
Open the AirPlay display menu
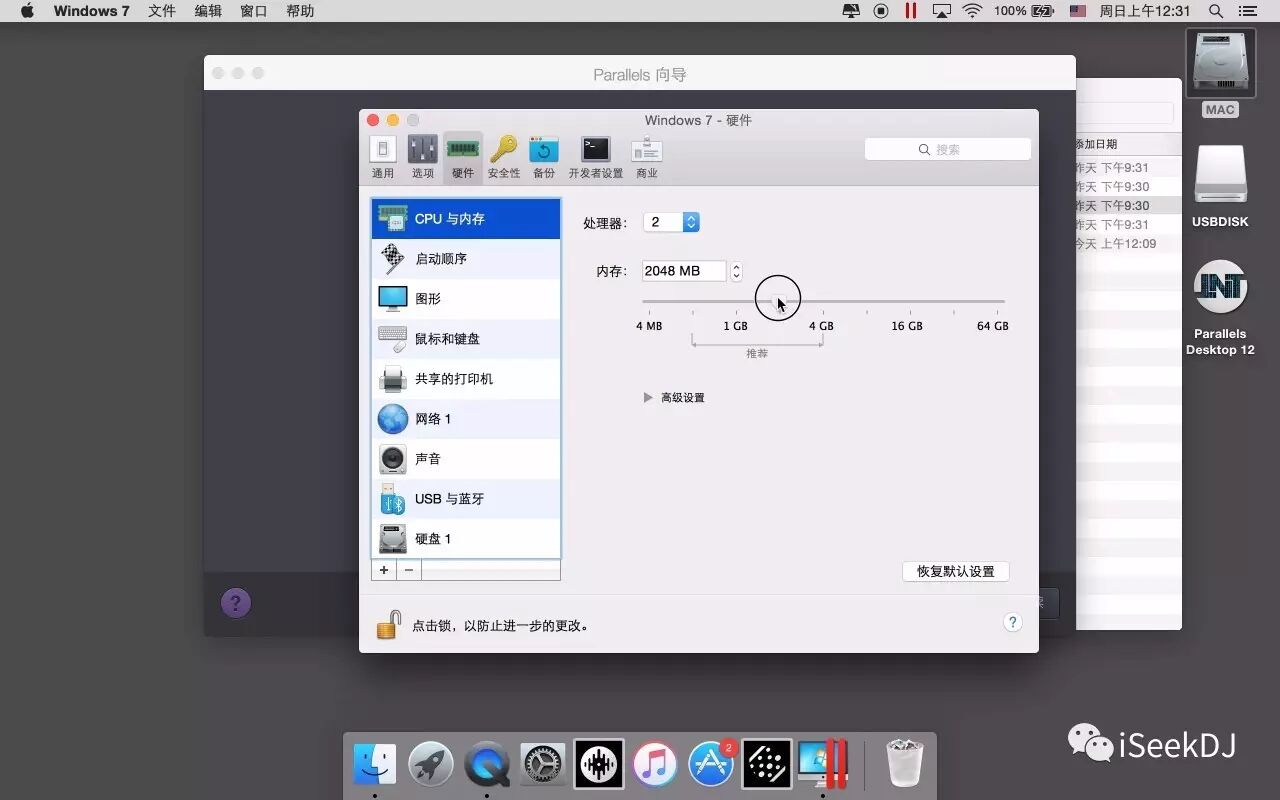941,11
